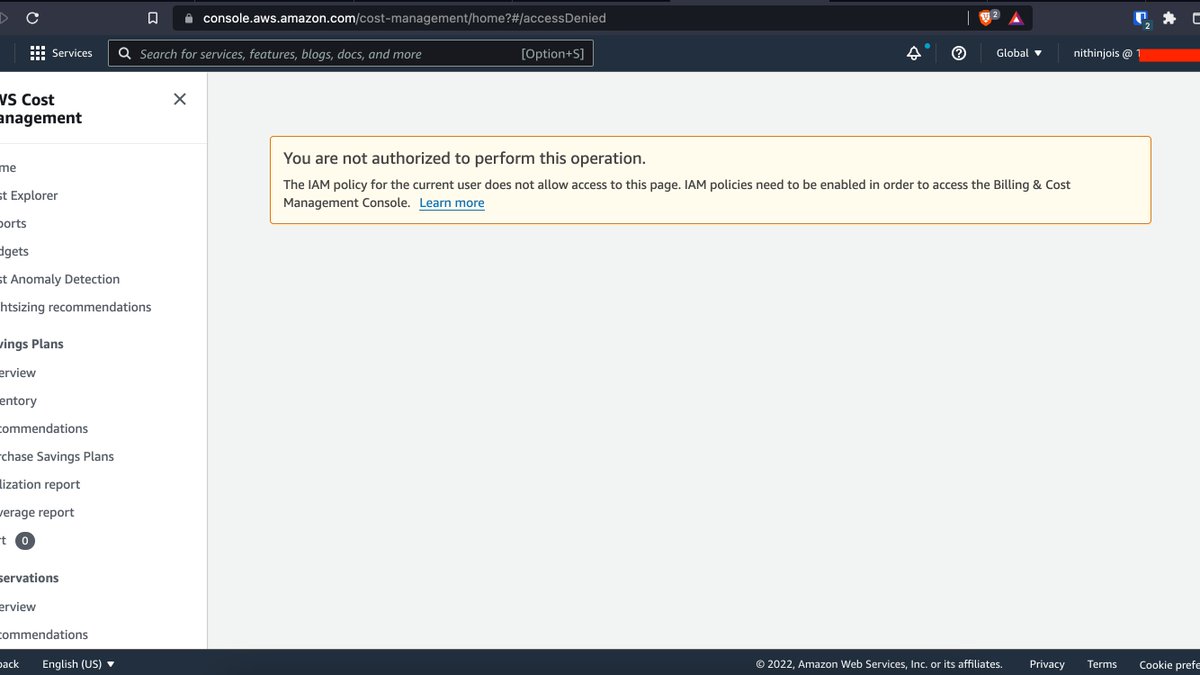Open the Global region dropdown
The height and width of the screenshot is (675, 1200).
[x=1018, y=52]
